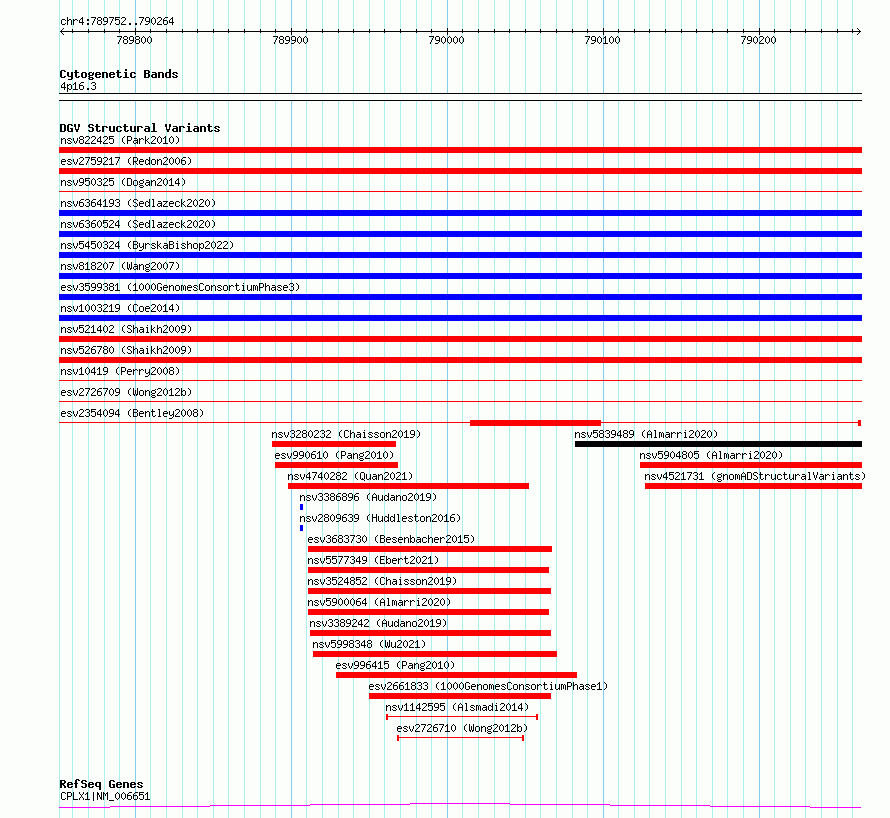Select the thick red segment of esv2354094 (Bentley2008)
Screen dimensions: 890x818
click(x=535, y=423)
